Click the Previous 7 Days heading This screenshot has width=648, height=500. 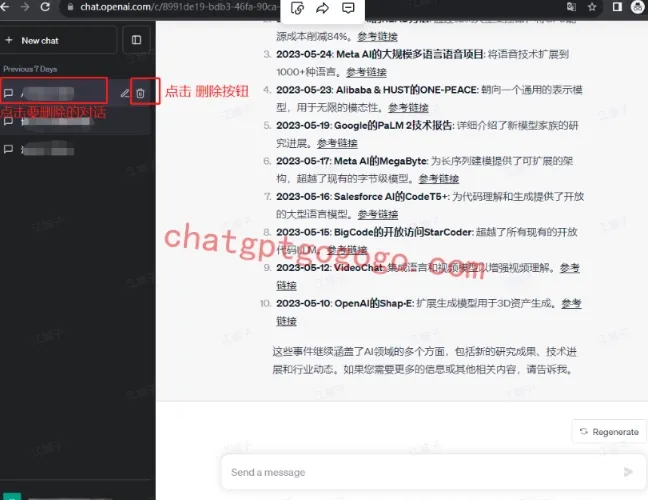tap(30, 69)
